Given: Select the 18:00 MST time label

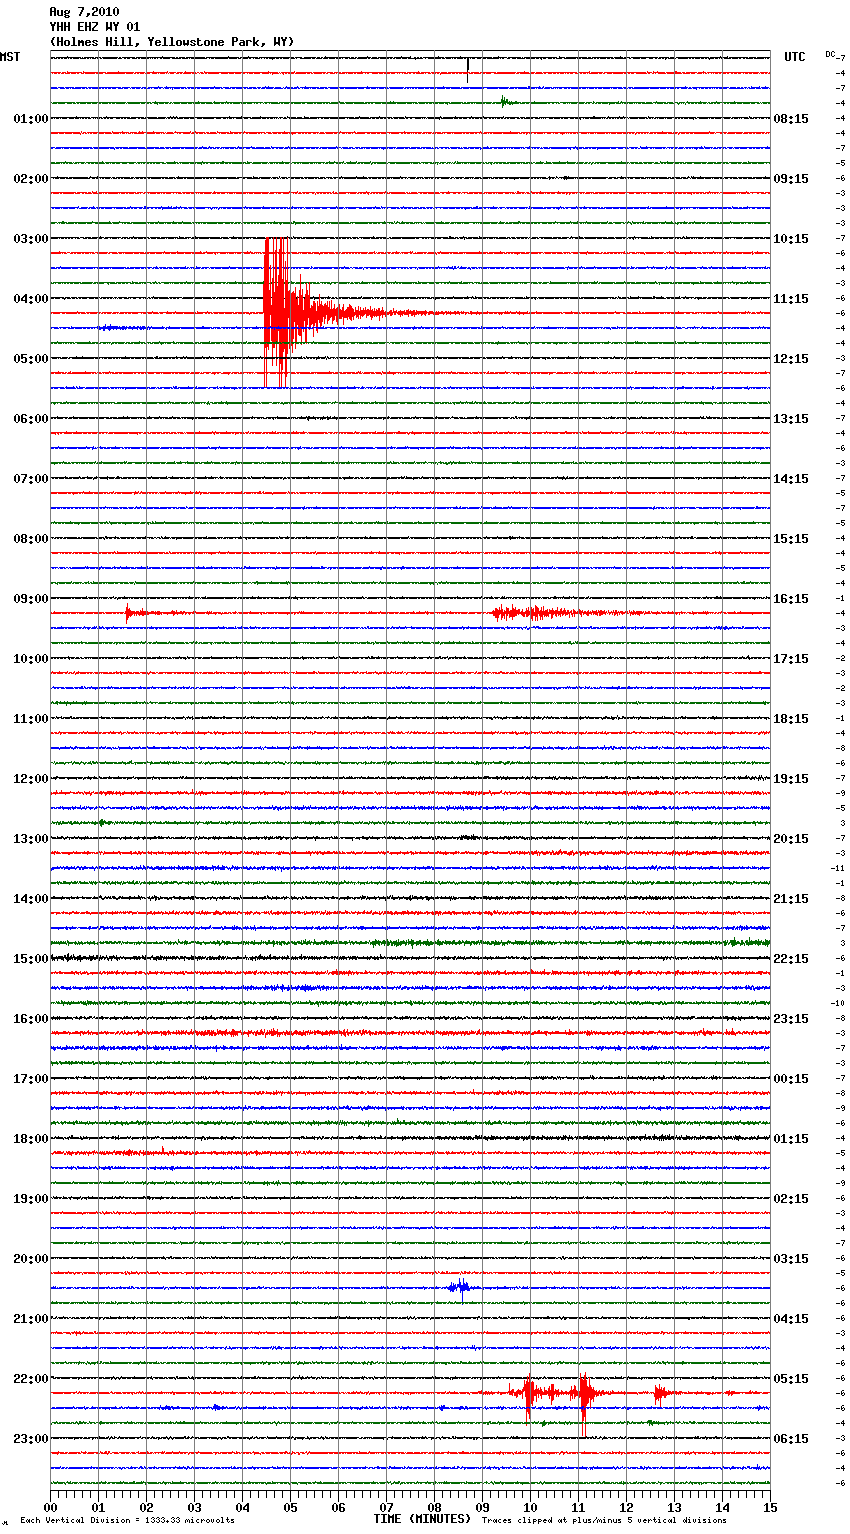Looking at the screenshot, I should pos(31,1139).
